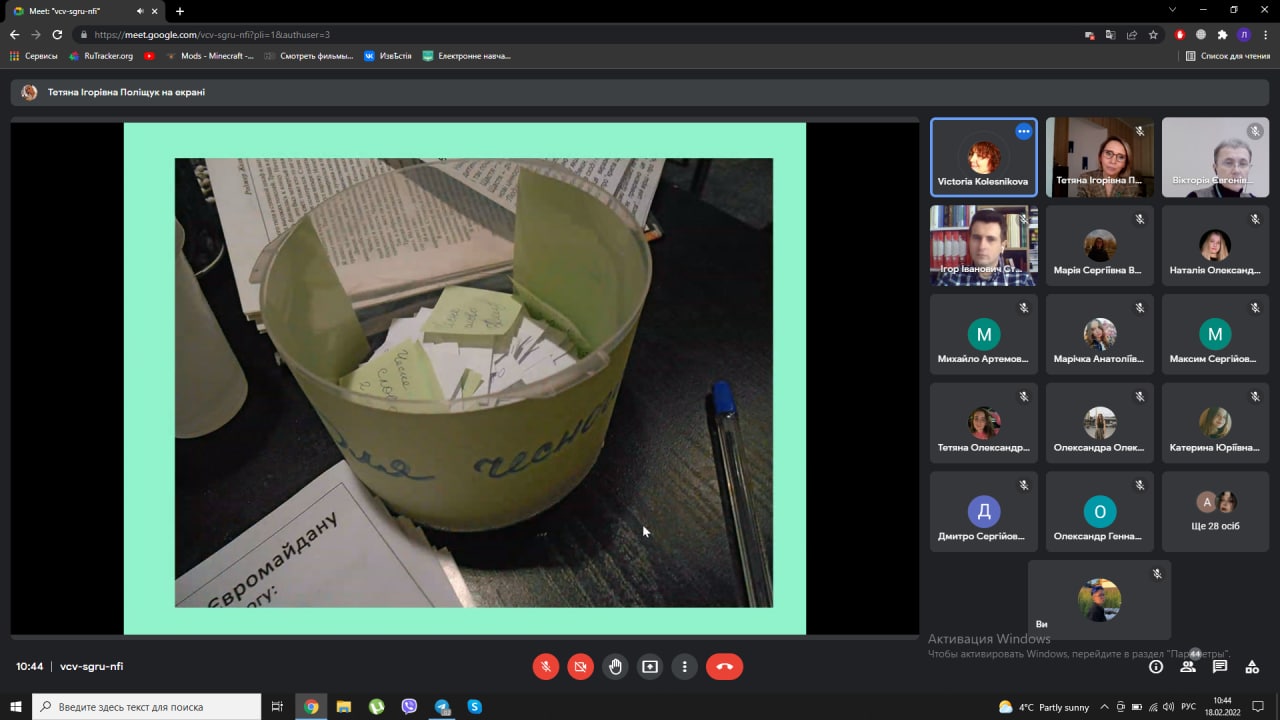This screenshot has width=1280, height=720.
Task: Turn on the camera
Action: click(580, 666)
